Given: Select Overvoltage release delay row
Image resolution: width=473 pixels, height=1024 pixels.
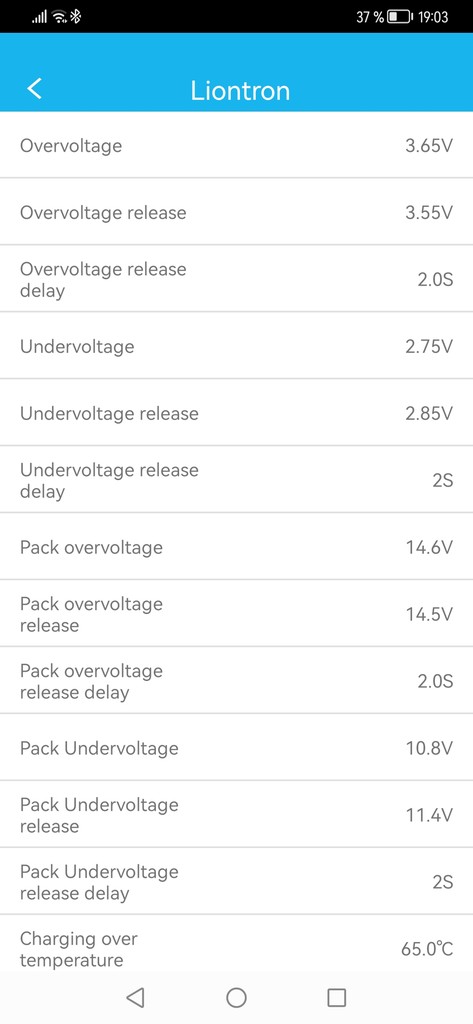Looking at the screenshot, I should [x=236, y=279].
